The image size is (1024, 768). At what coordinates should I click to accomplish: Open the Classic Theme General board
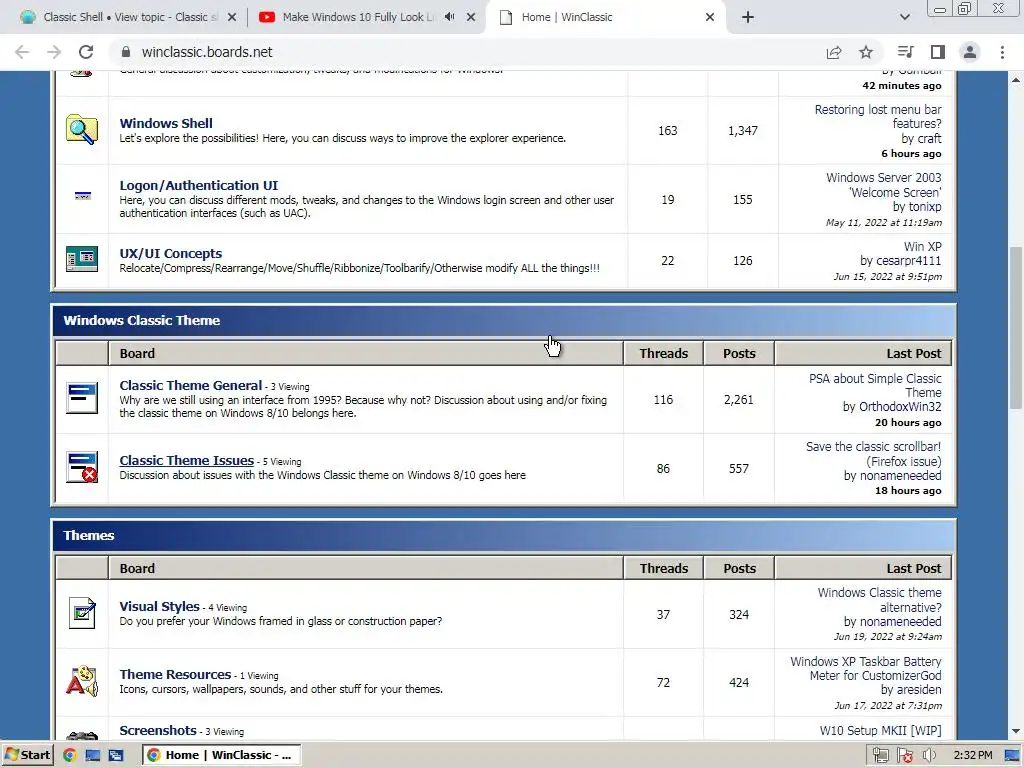191,385
